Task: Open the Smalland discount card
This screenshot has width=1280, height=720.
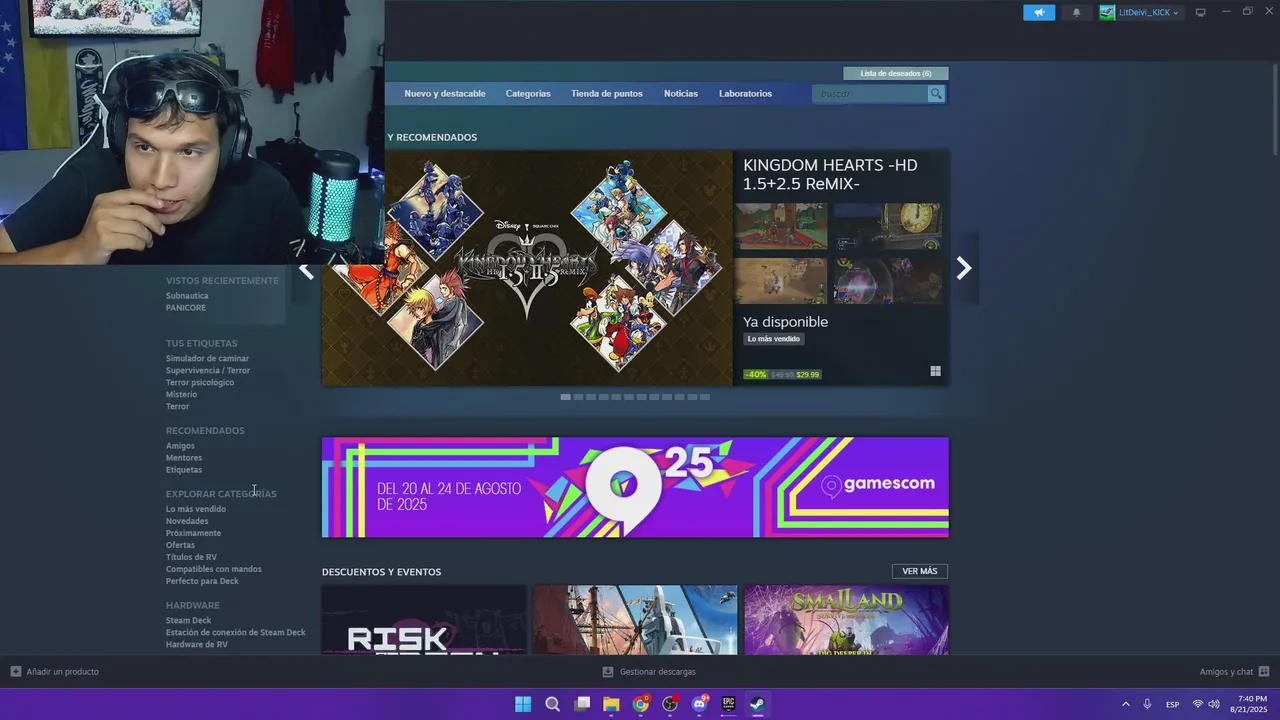Action: pyautogui.click(x=846, y=620)
